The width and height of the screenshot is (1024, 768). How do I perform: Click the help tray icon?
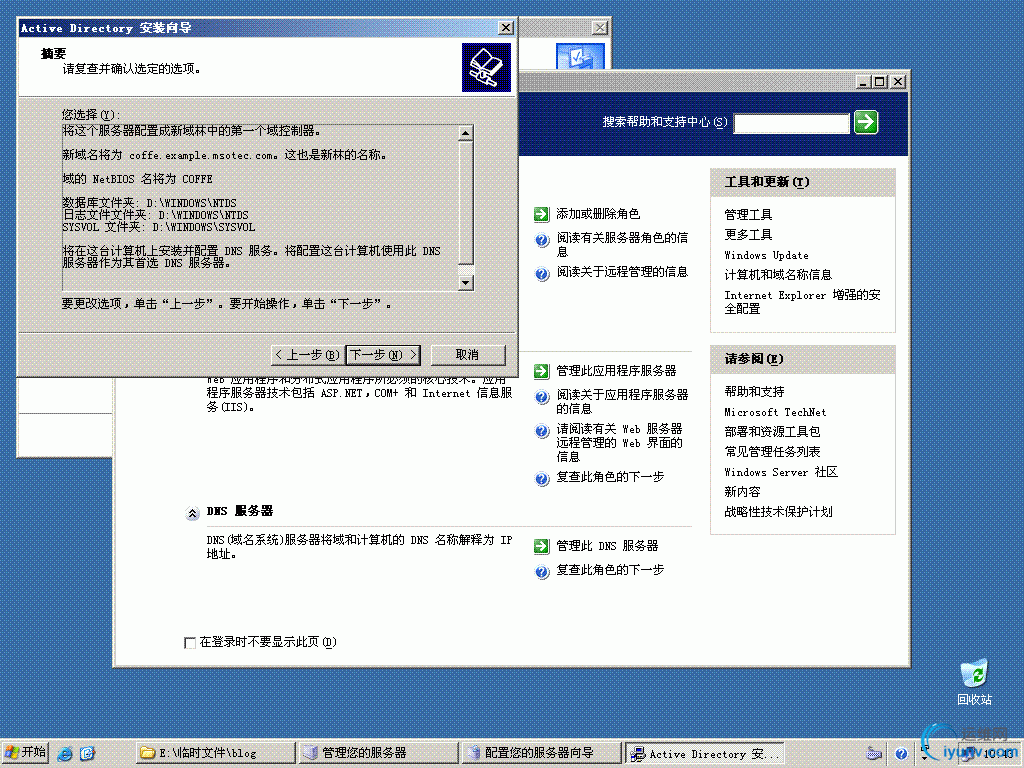pyautogui.click(x=901, y=754)
